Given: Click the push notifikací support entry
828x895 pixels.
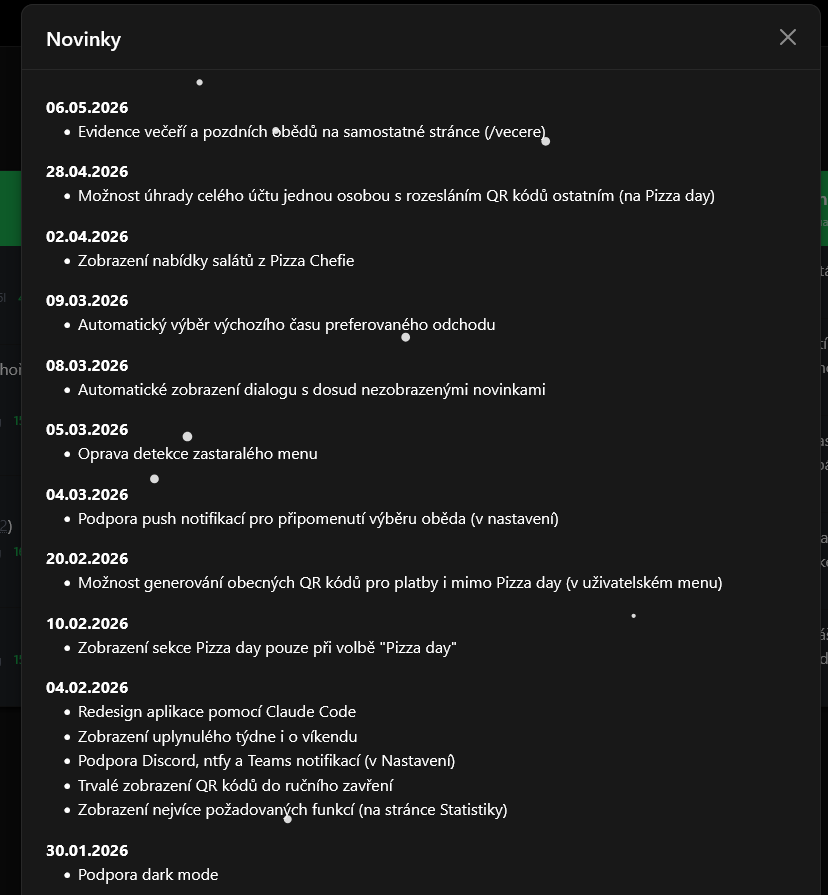Looking at the screenshot, I should [x=318, y=519].
